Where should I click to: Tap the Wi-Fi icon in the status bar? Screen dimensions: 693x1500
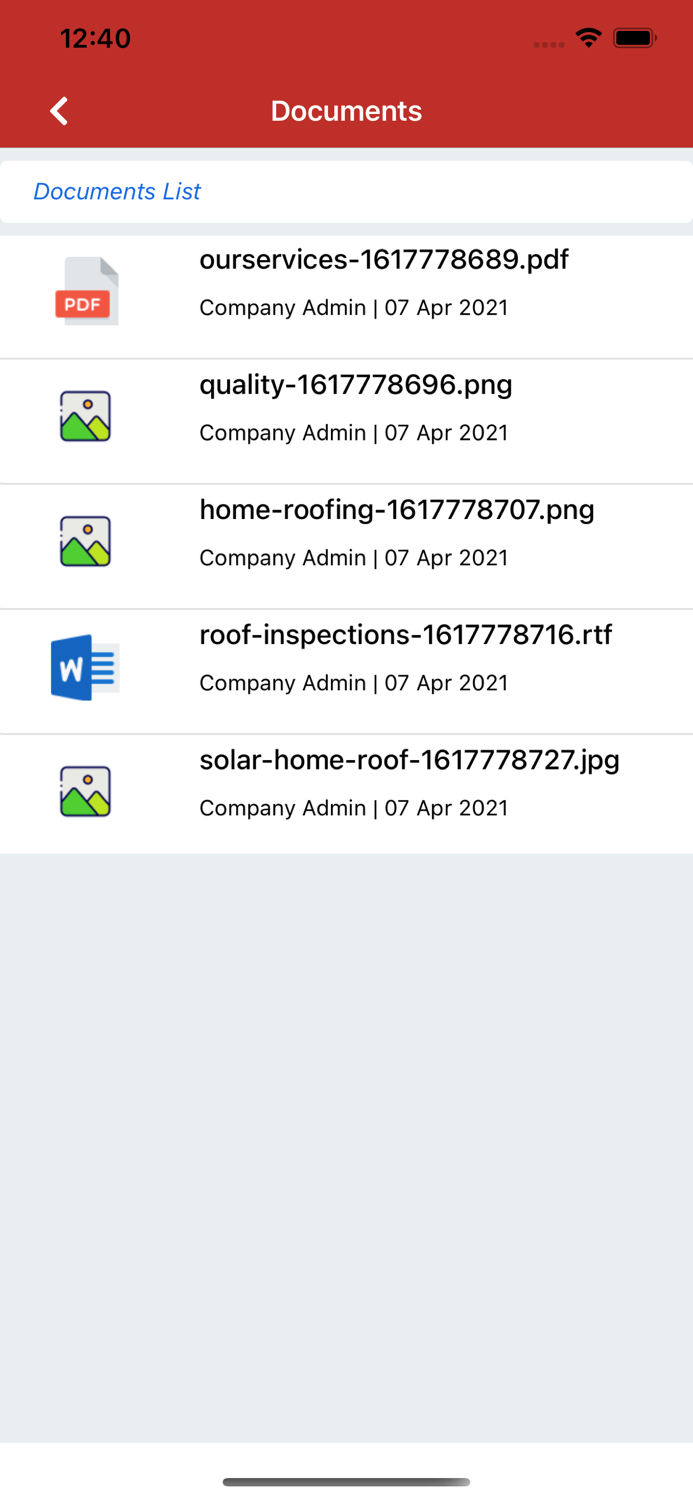(x=588, y=37)
